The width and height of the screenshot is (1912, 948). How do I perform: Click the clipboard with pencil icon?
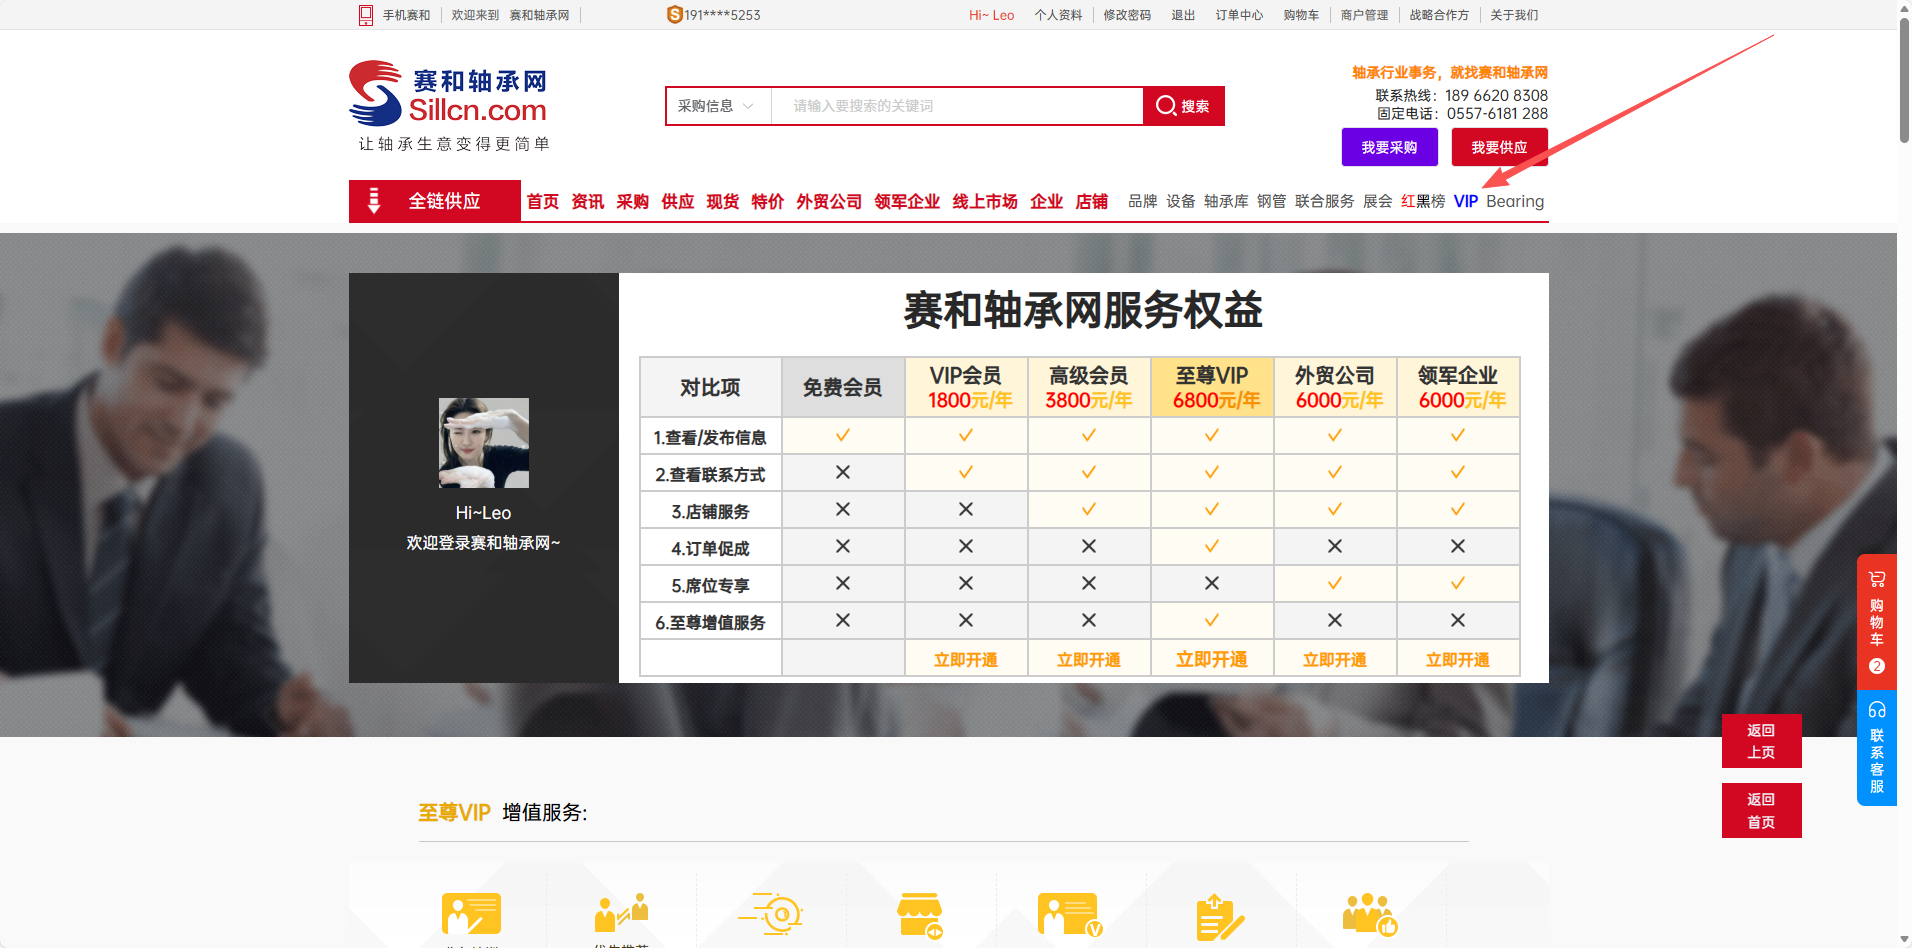(x=1218, y=917)
